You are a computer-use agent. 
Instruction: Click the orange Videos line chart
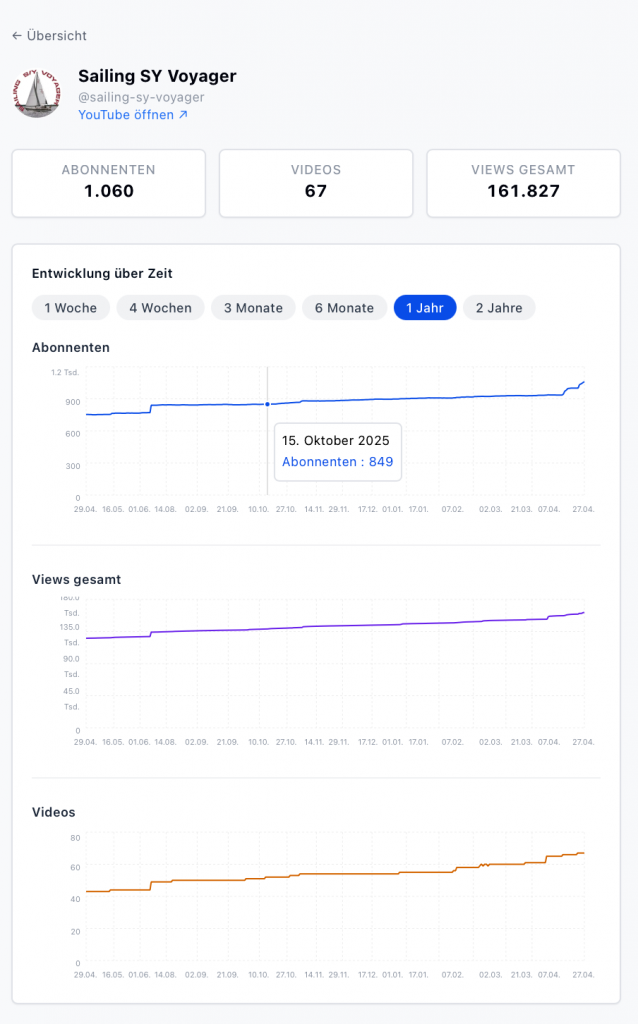(400, 873)
